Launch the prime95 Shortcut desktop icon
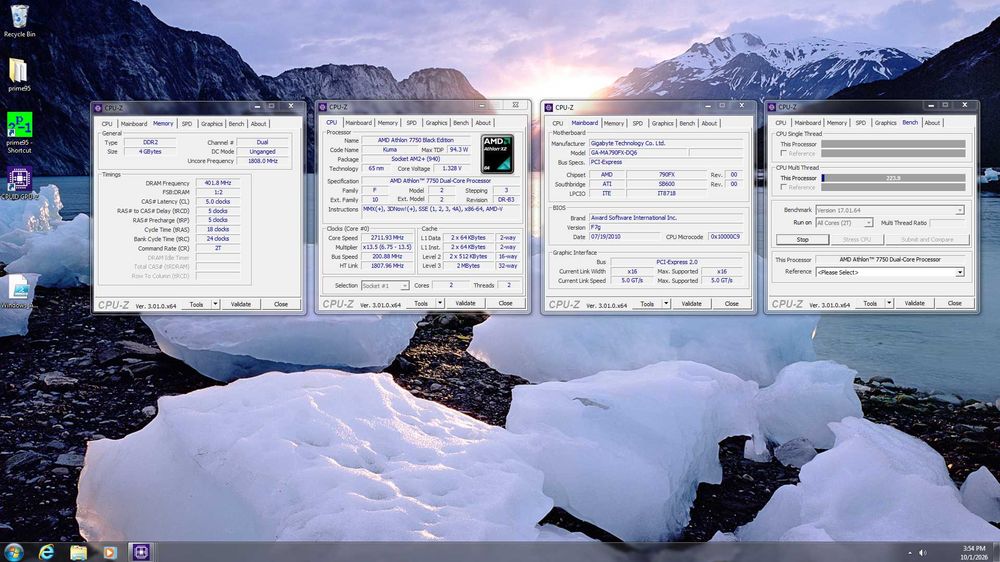 [19, 133]
